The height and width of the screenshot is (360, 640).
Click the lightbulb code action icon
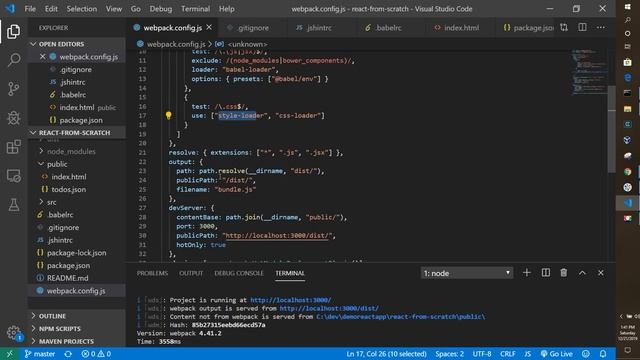169,116
